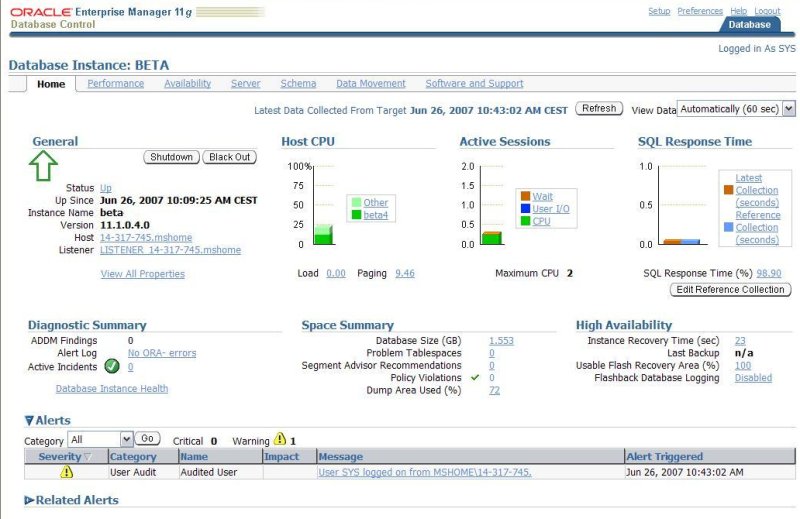Image resolution: width=800 pixels, height=519 pixels.
Task: Click Edit Reference Collection button
Action: 730,289
